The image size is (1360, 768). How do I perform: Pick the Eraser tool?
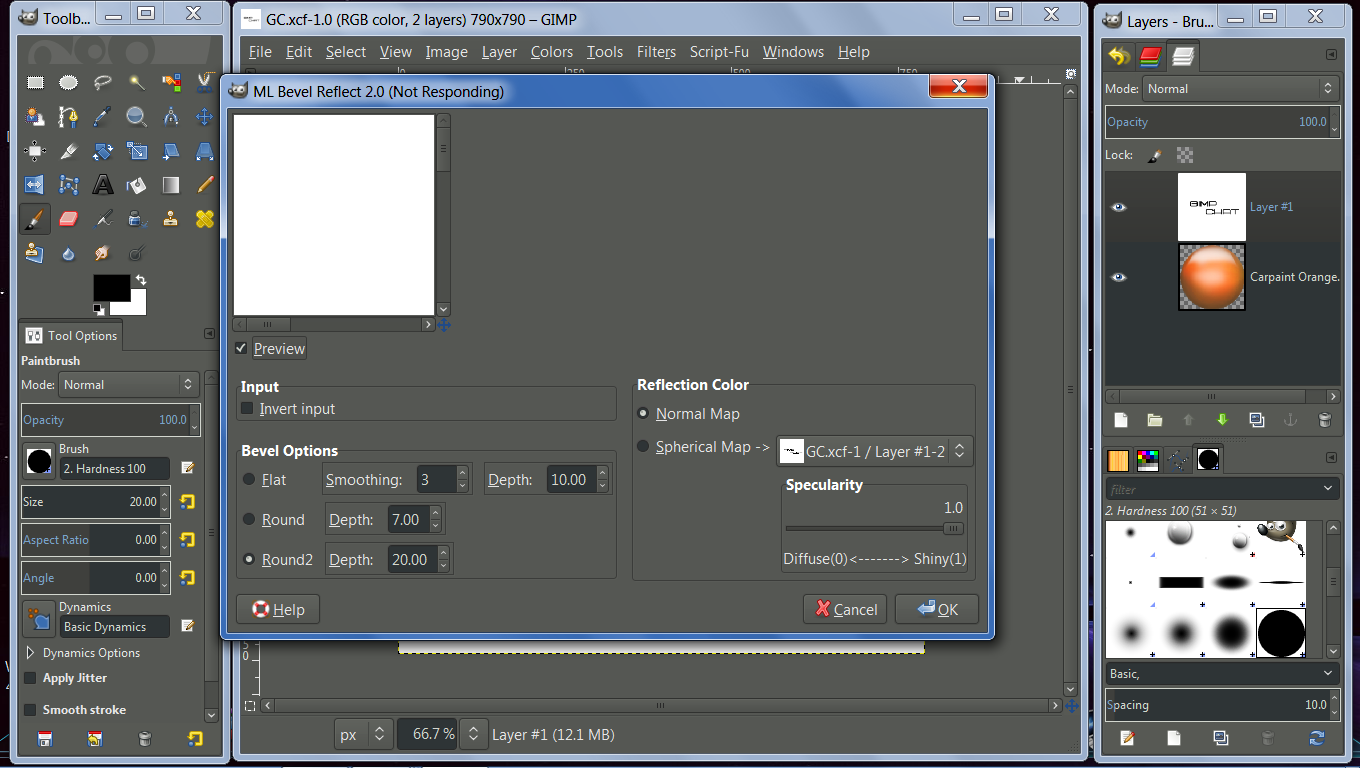tap(69, 219)
